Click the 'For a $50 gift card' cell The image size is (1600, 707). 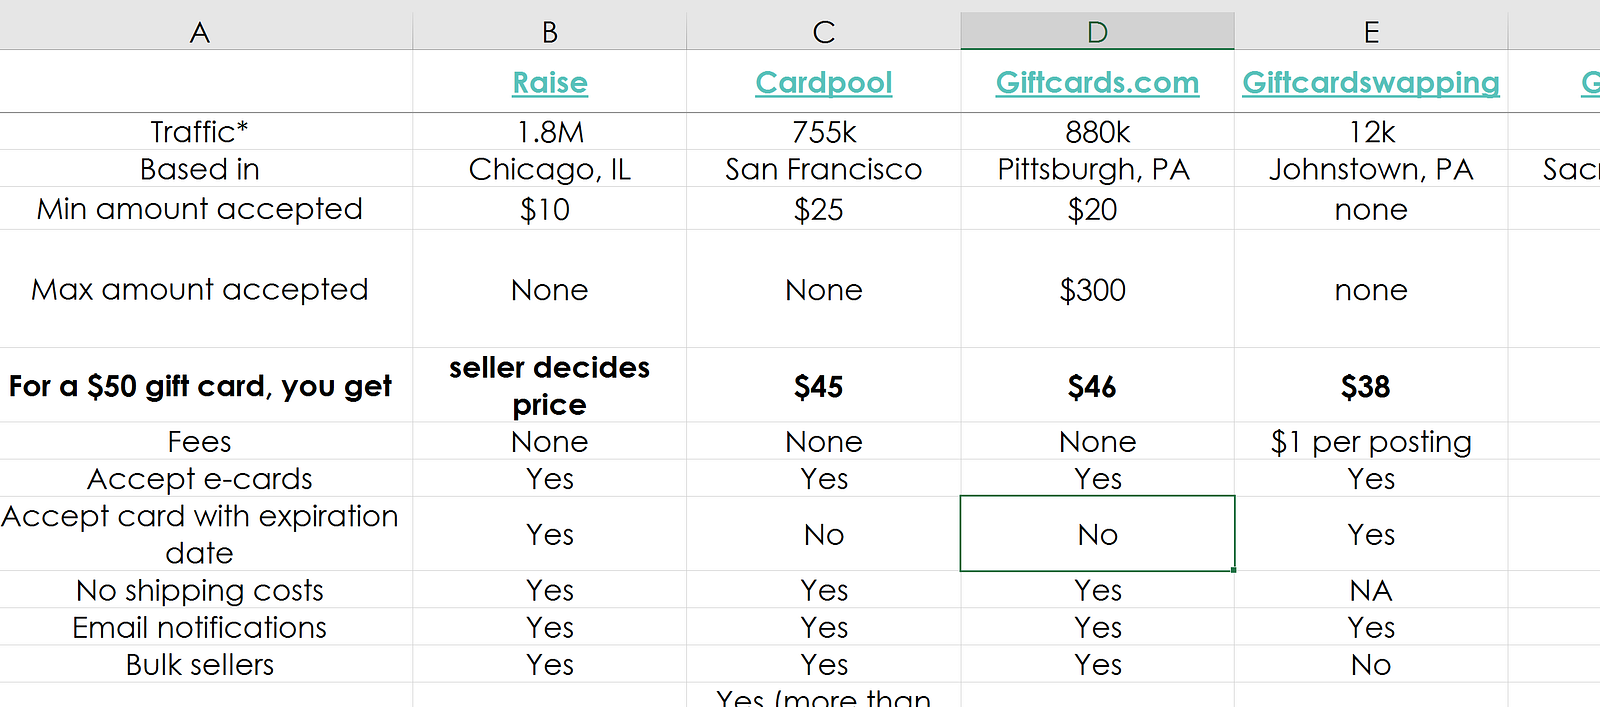coord(200,386)
